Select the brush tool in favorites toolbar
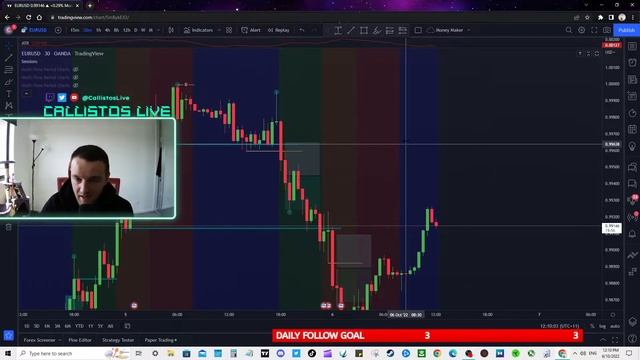 point(377,30)
